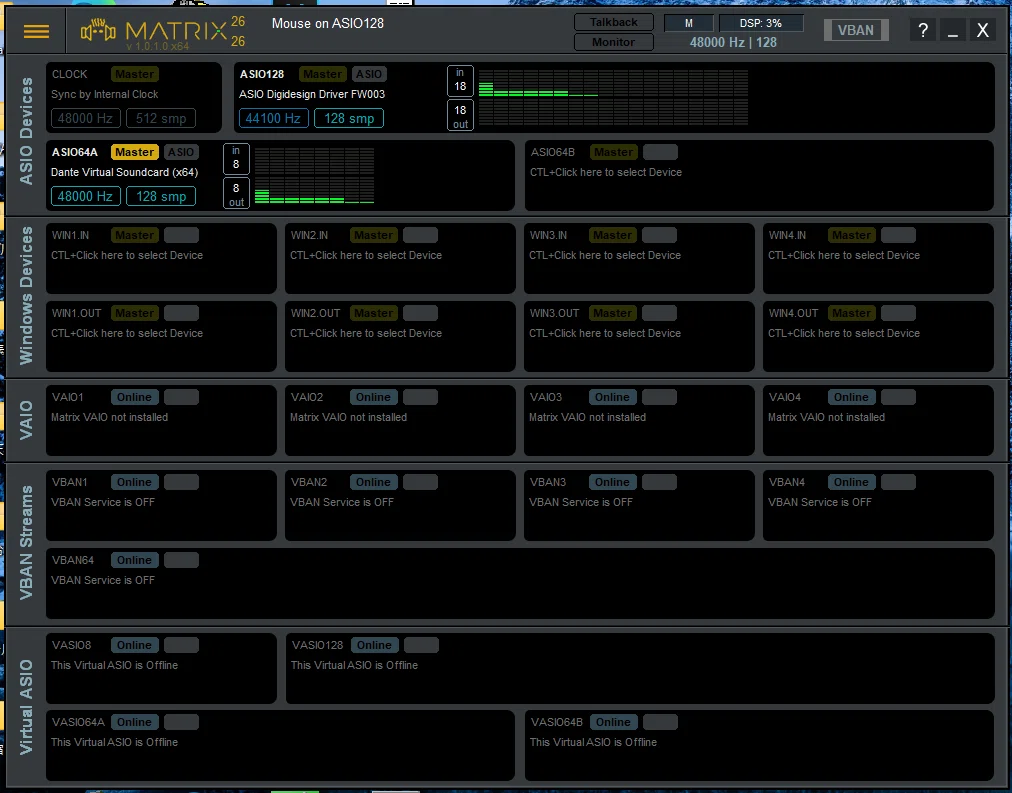
Task: Click the ASIO64A in 8 channel box
Action: (236, 159)
